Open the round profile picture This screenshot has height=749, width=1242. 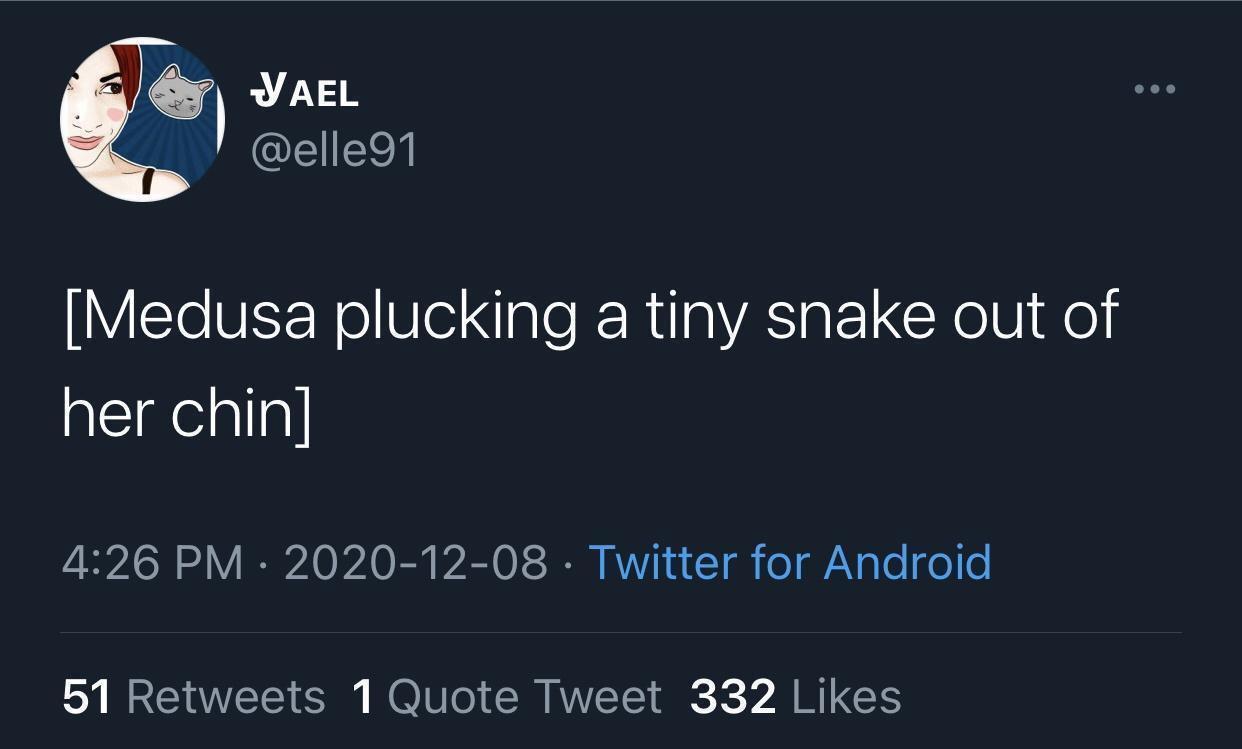point(142,120)
